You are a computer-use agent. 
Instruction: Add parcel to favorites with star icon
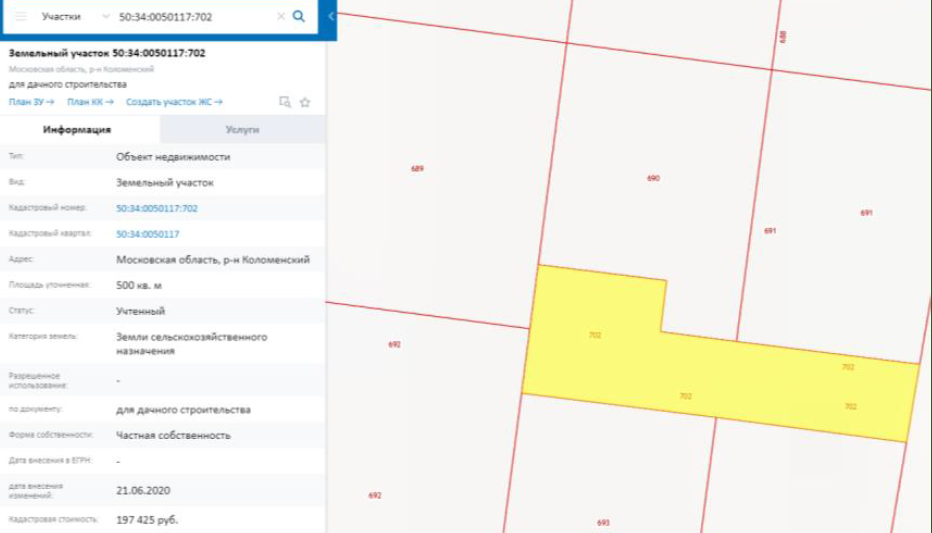pos(305,102)
